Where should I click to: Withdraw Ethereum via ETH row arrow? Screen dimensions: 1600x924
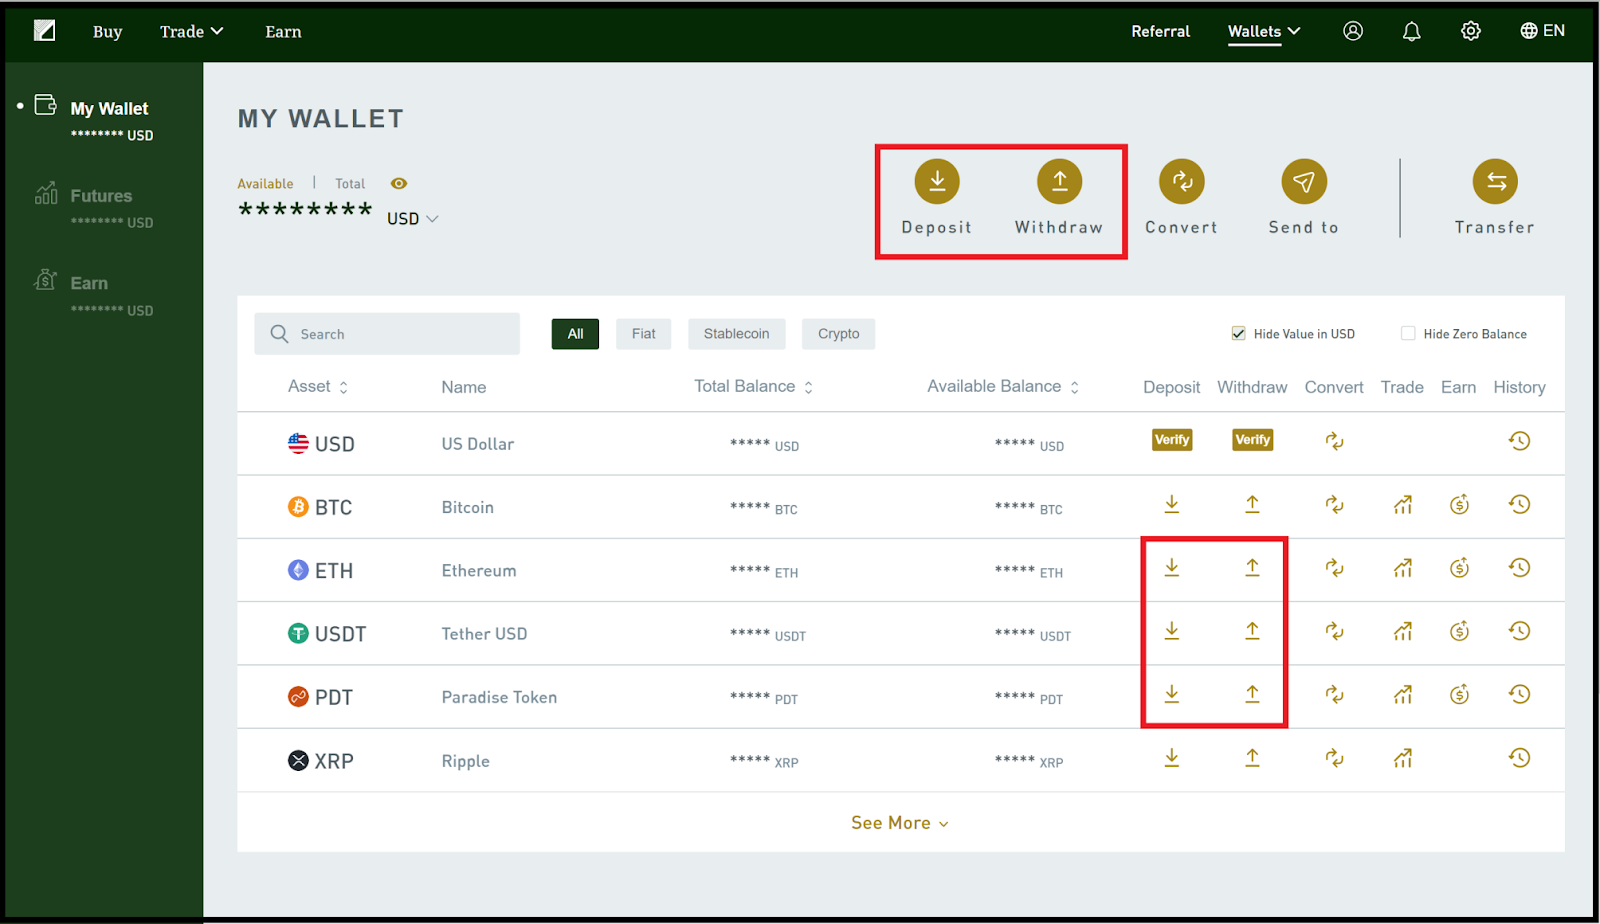pyautogui.click(x=1252, y=568)
